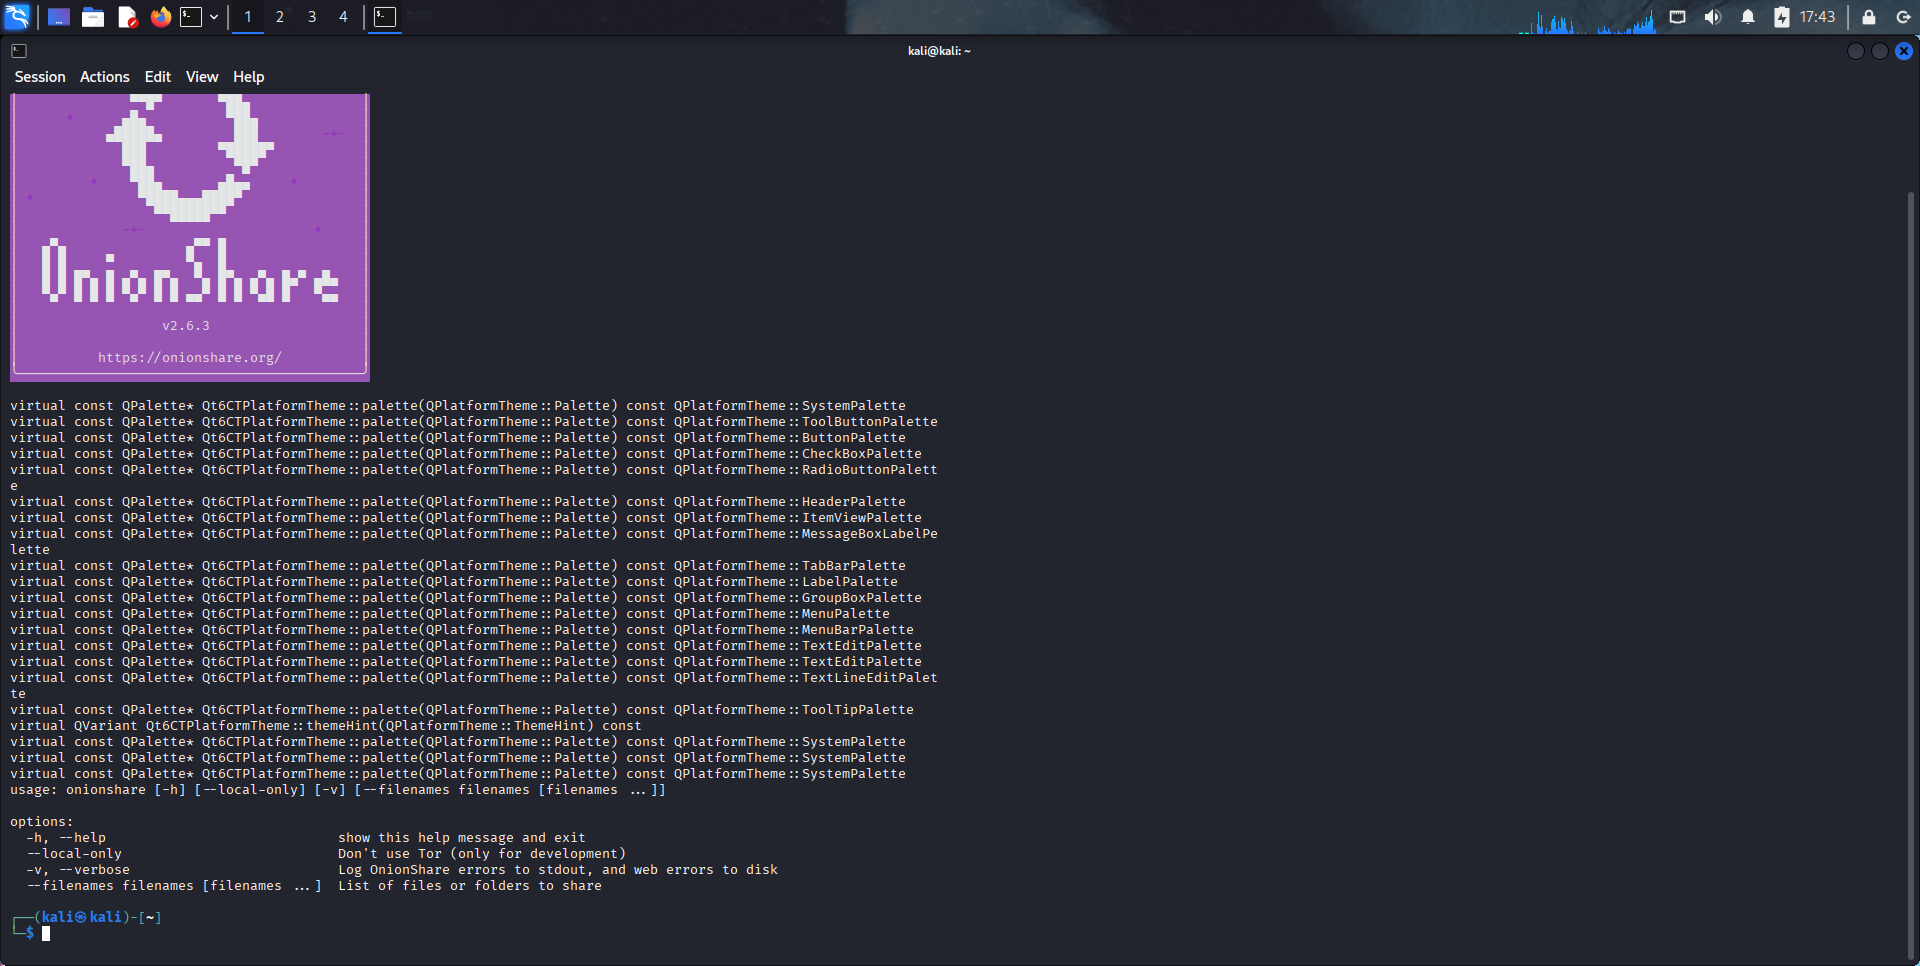Click the (kali㉿kali)-[~] prompt text
The image size is (1920, 966).
98,917
